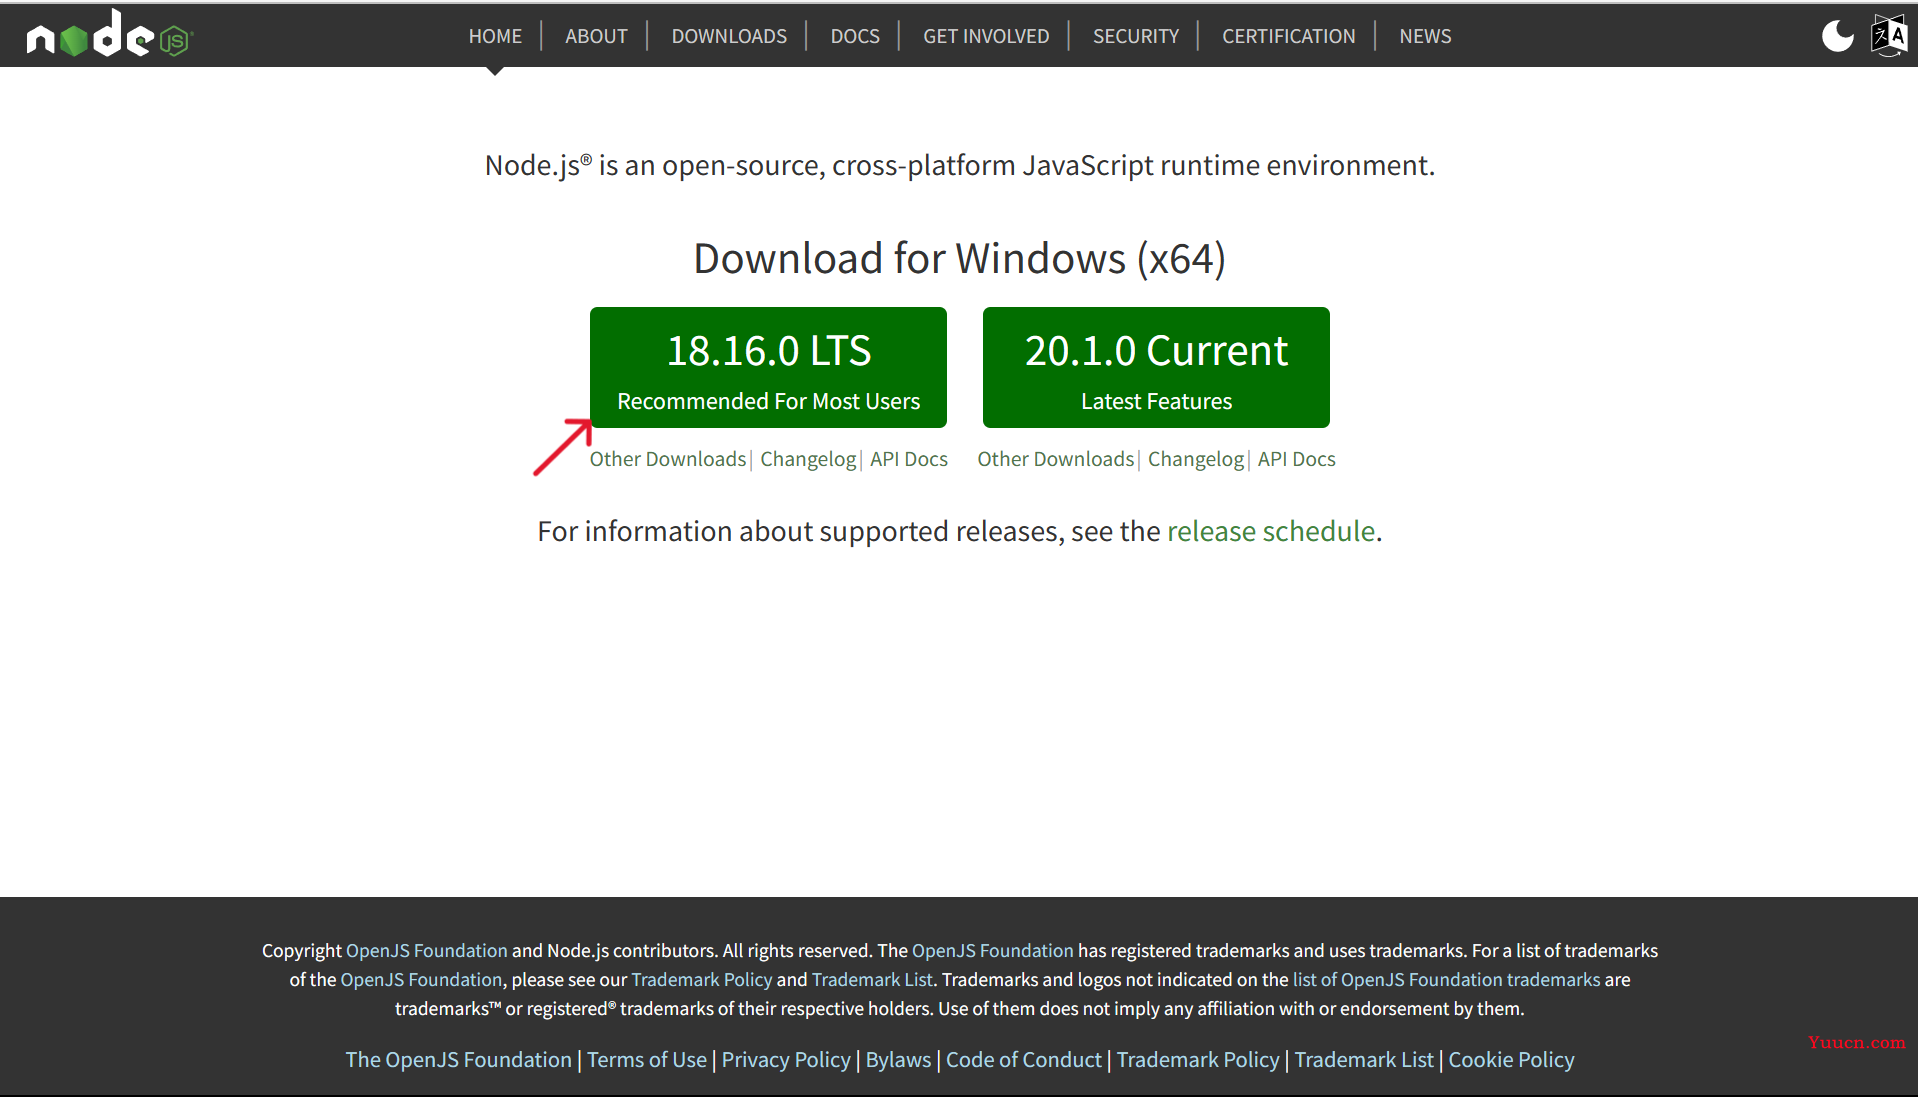Open Trademark Policy link in copyright paragraph
Screen dimensions: 1918x1097
[702, 979]
